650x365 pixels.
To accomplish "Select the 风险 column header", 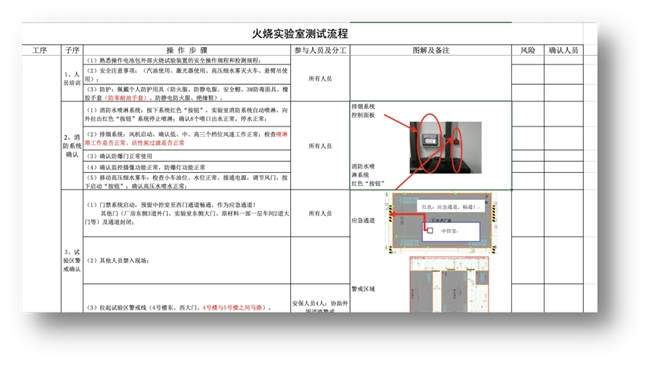I will [528, 50].
